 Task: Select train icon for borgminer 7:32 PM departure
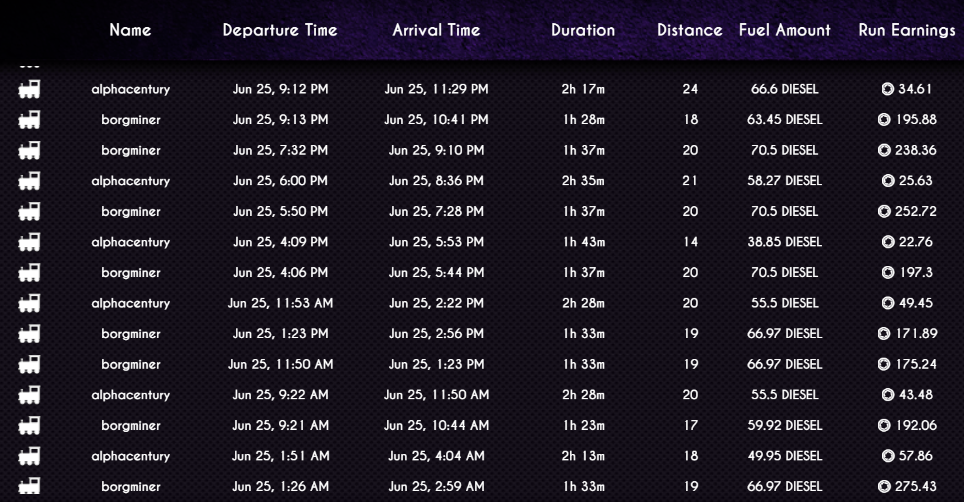[29, 151]
